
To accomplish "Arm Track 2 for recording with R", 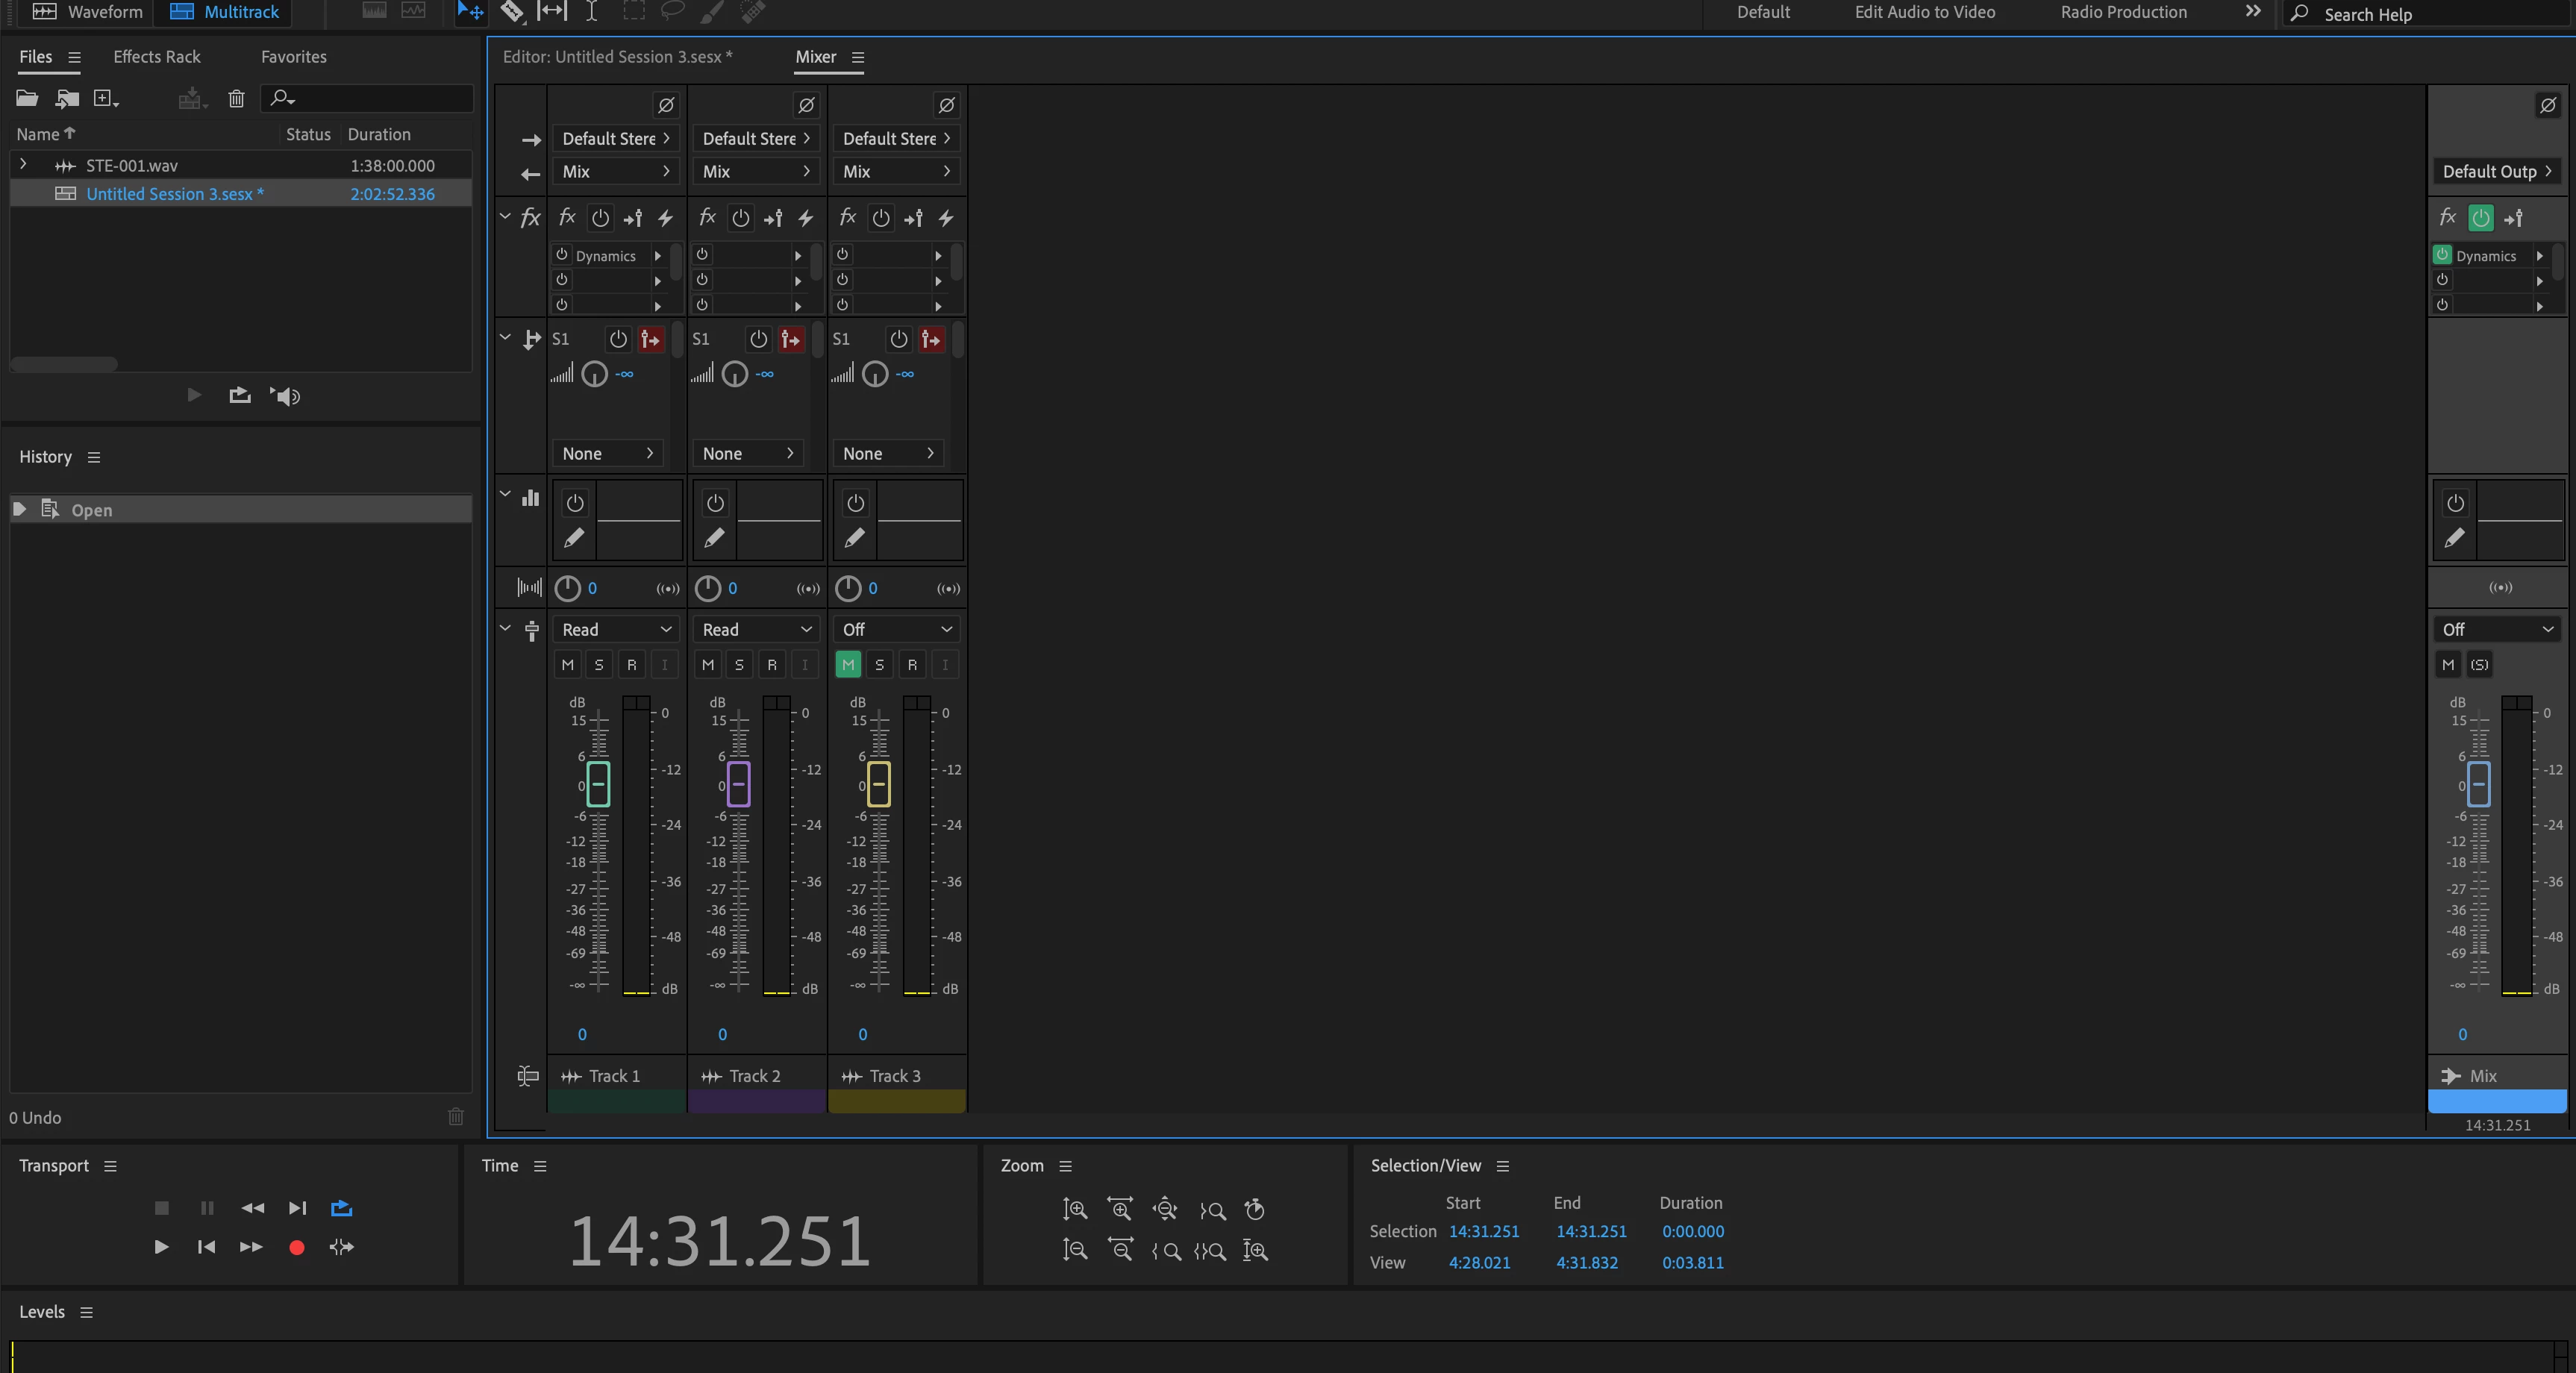I will click(772, 664).
